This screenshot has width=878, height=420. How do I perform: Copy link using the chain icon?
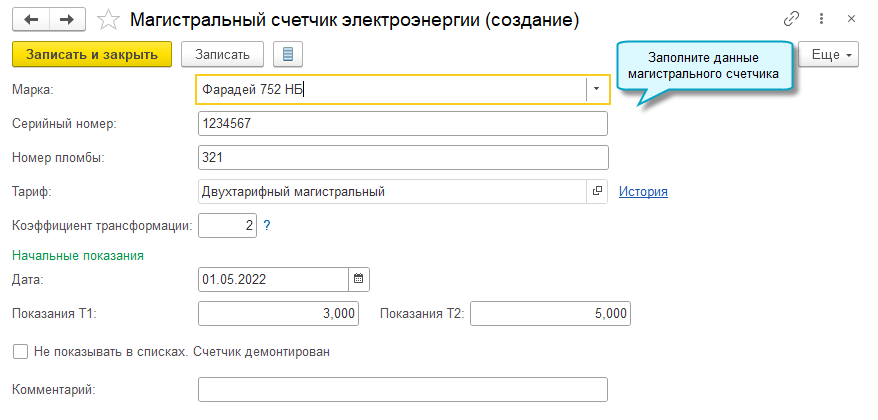(791, 20)
